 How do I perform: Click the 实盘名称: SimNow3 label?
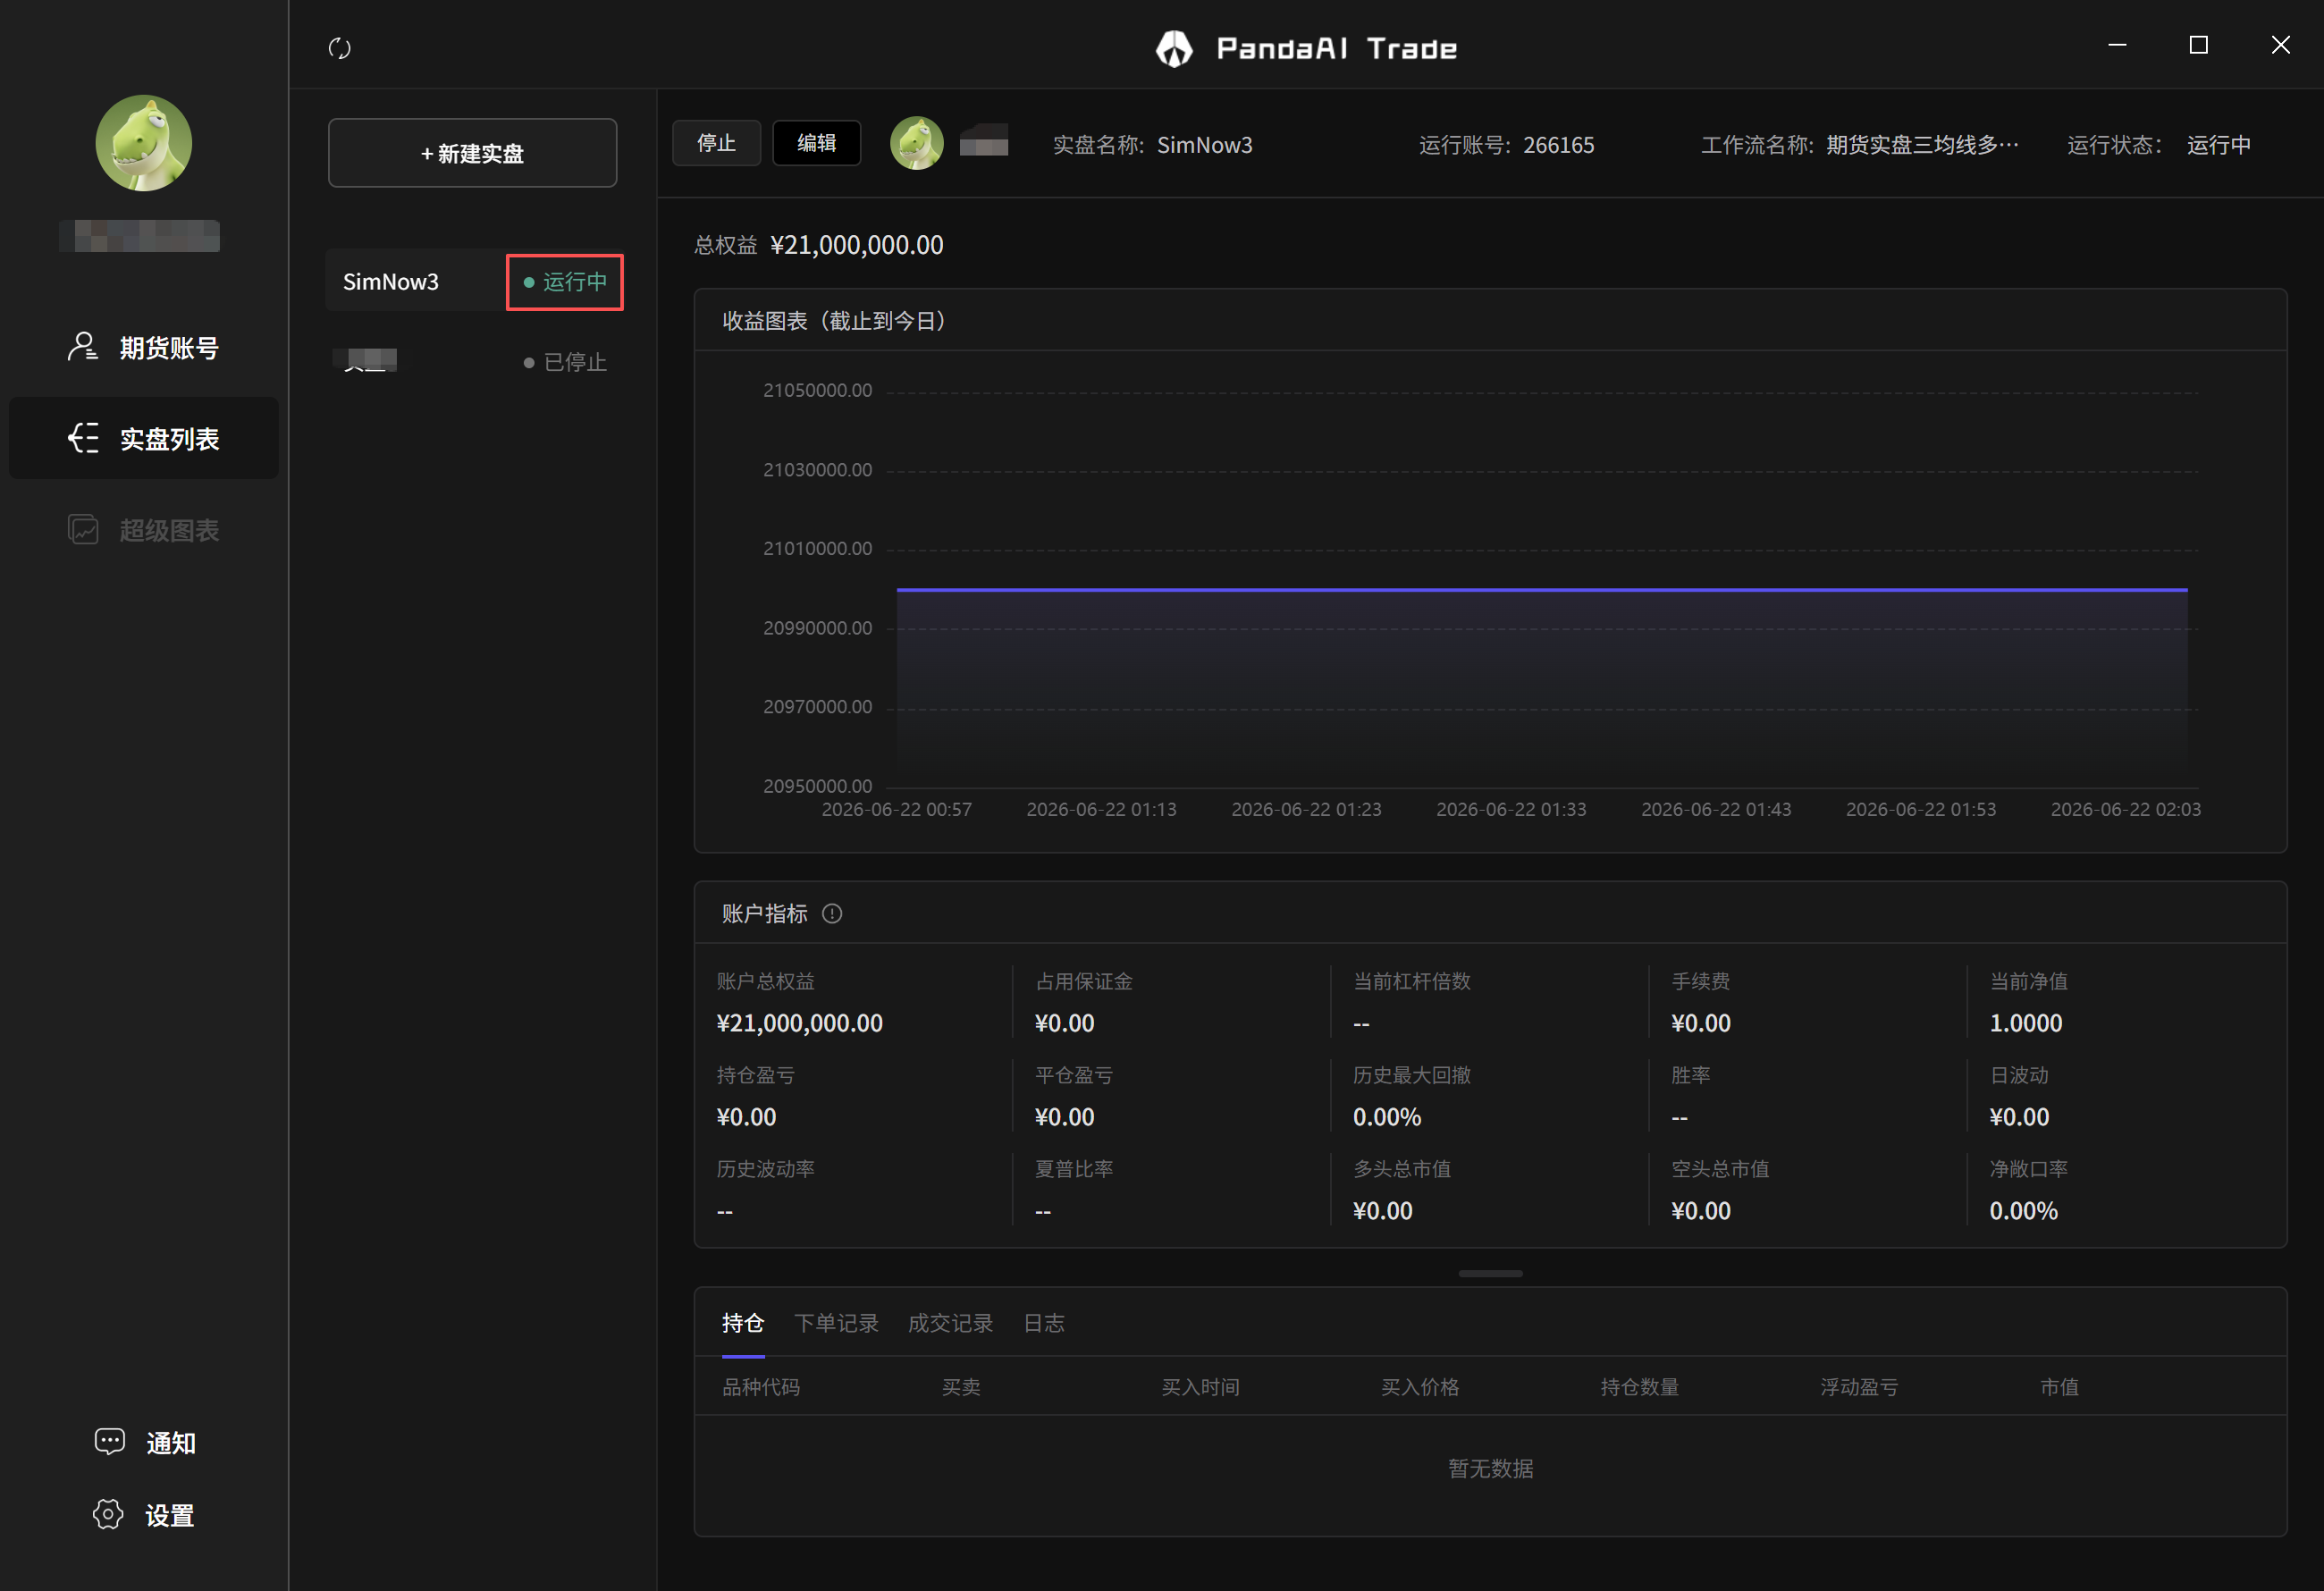point(1152,145)
